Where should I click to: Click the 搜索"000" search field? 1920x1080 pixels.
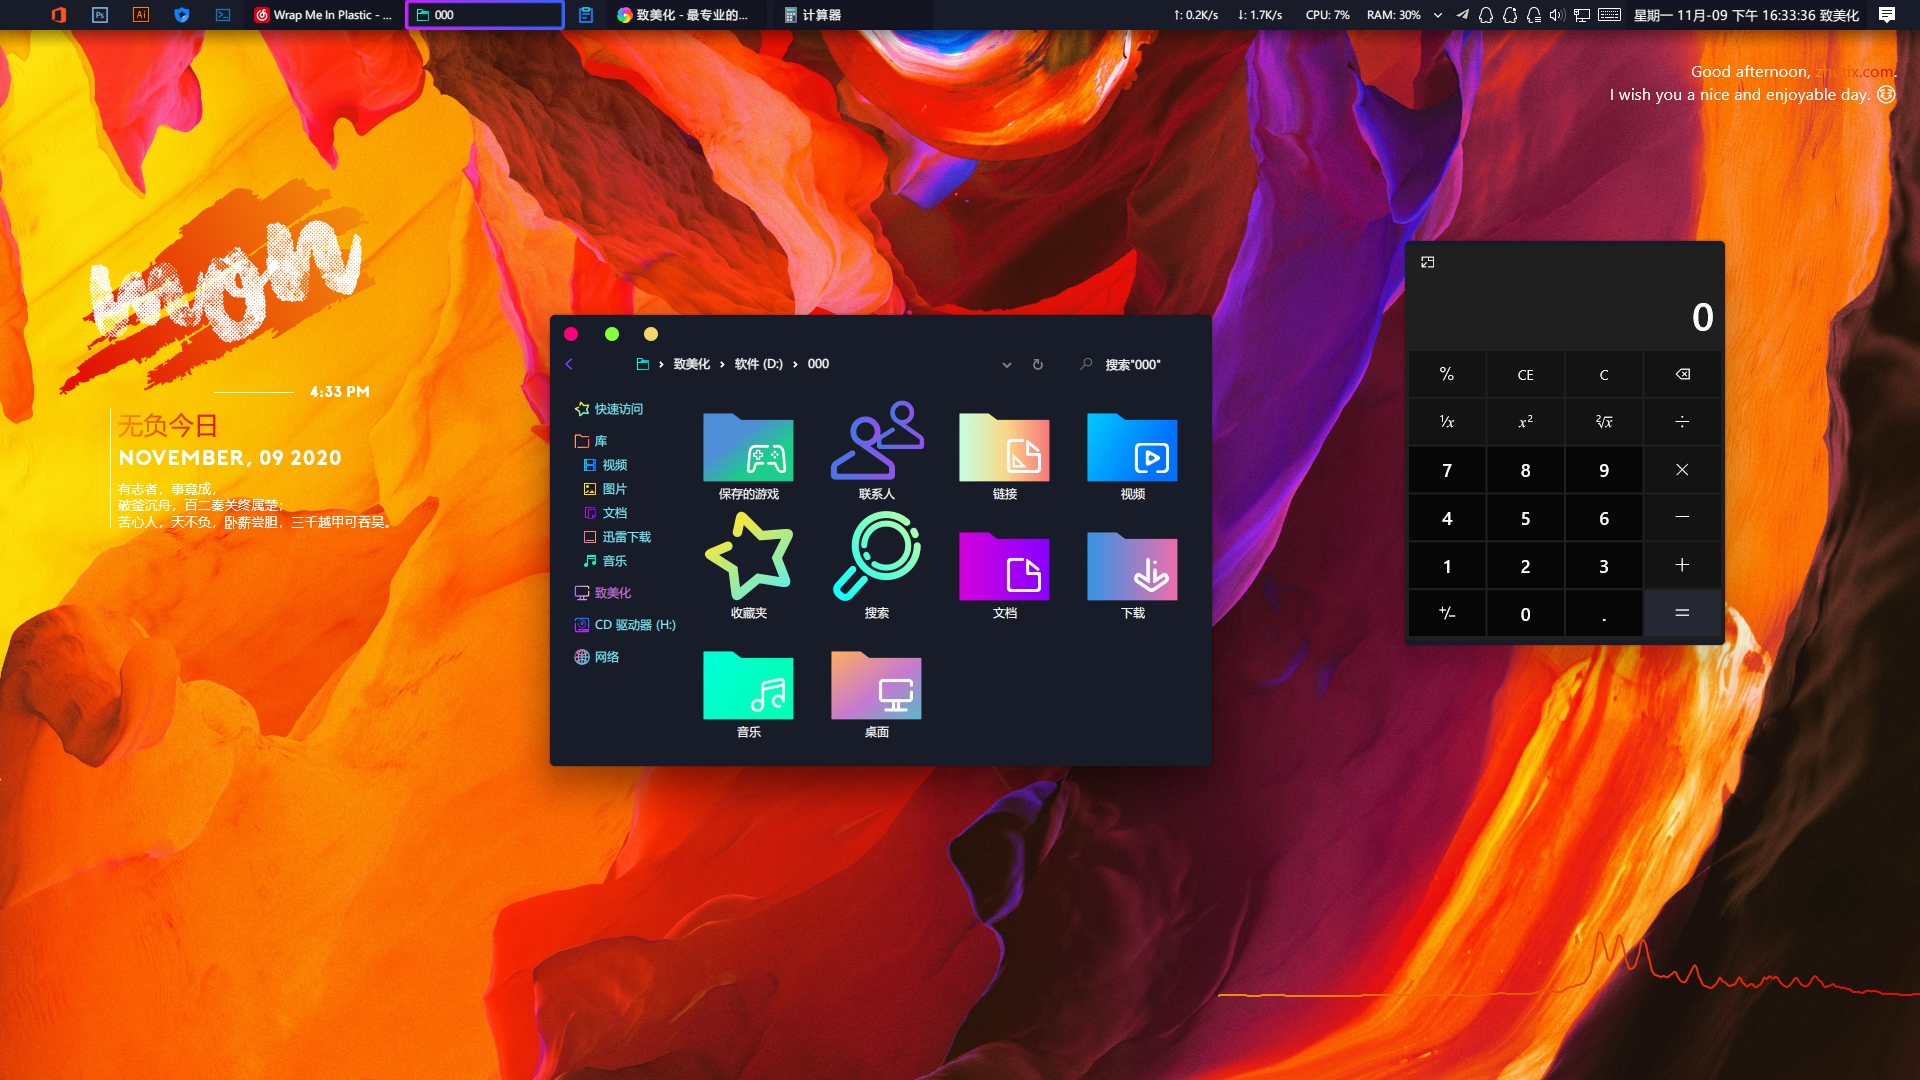1132,364
